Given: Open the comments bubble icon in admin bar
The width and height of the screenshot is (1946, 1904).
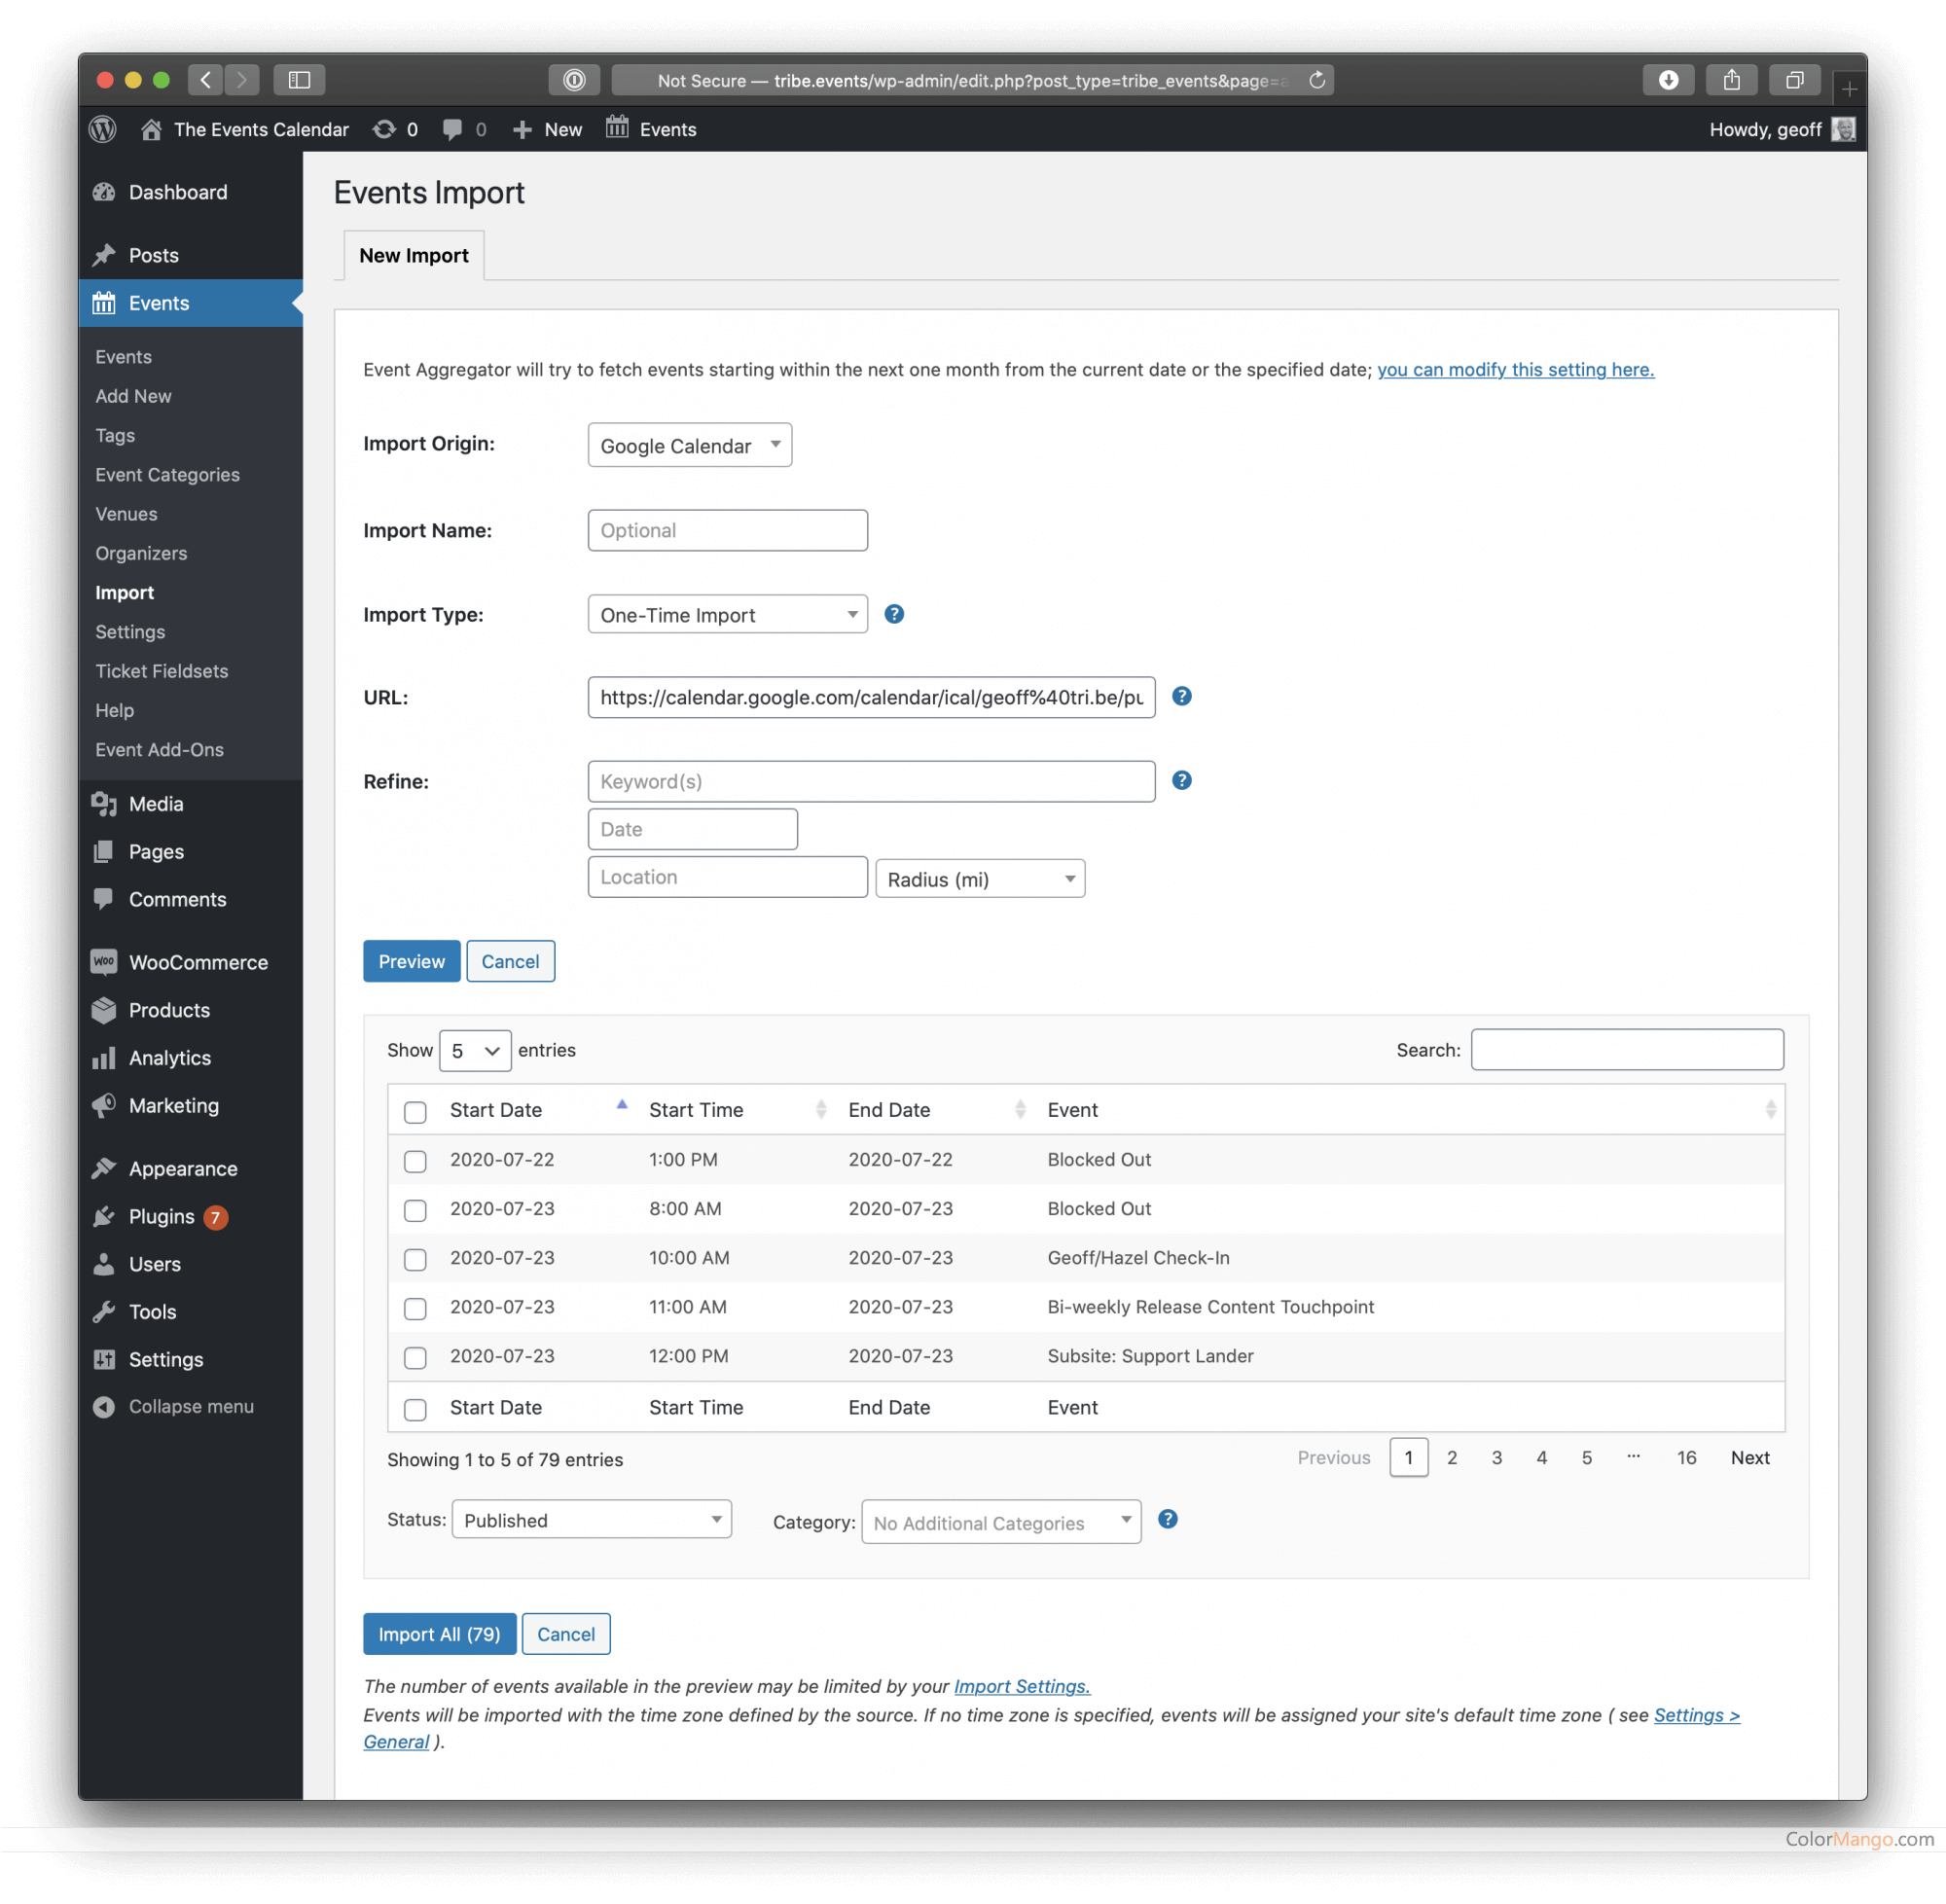Looking at the screenshot, I should [453, 130].
